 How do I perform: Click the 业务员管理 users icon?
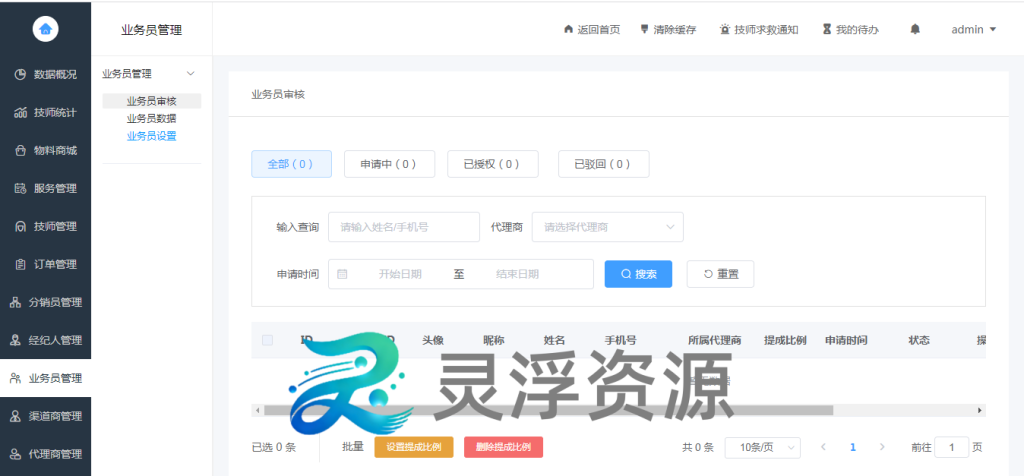click(x=16, y=378)
